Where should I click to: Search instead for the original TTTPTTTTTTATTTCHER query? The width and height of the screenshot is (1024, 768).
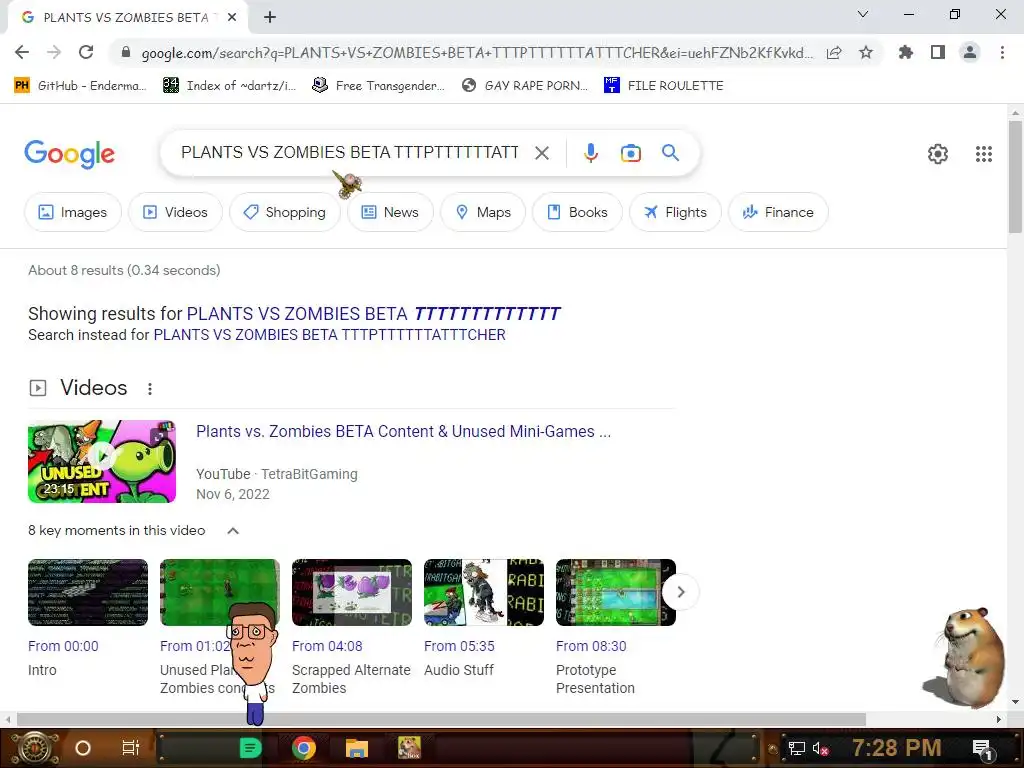pos(329,335)
